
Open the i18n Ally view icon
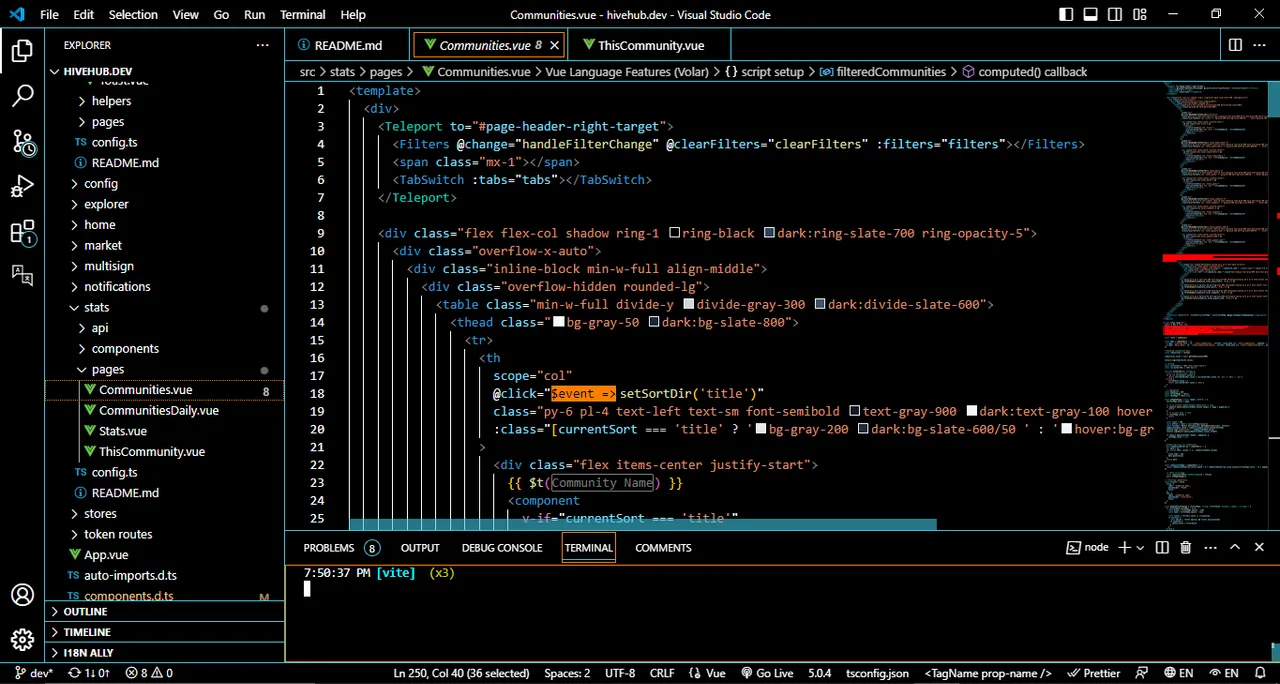(x=22, y=275)
